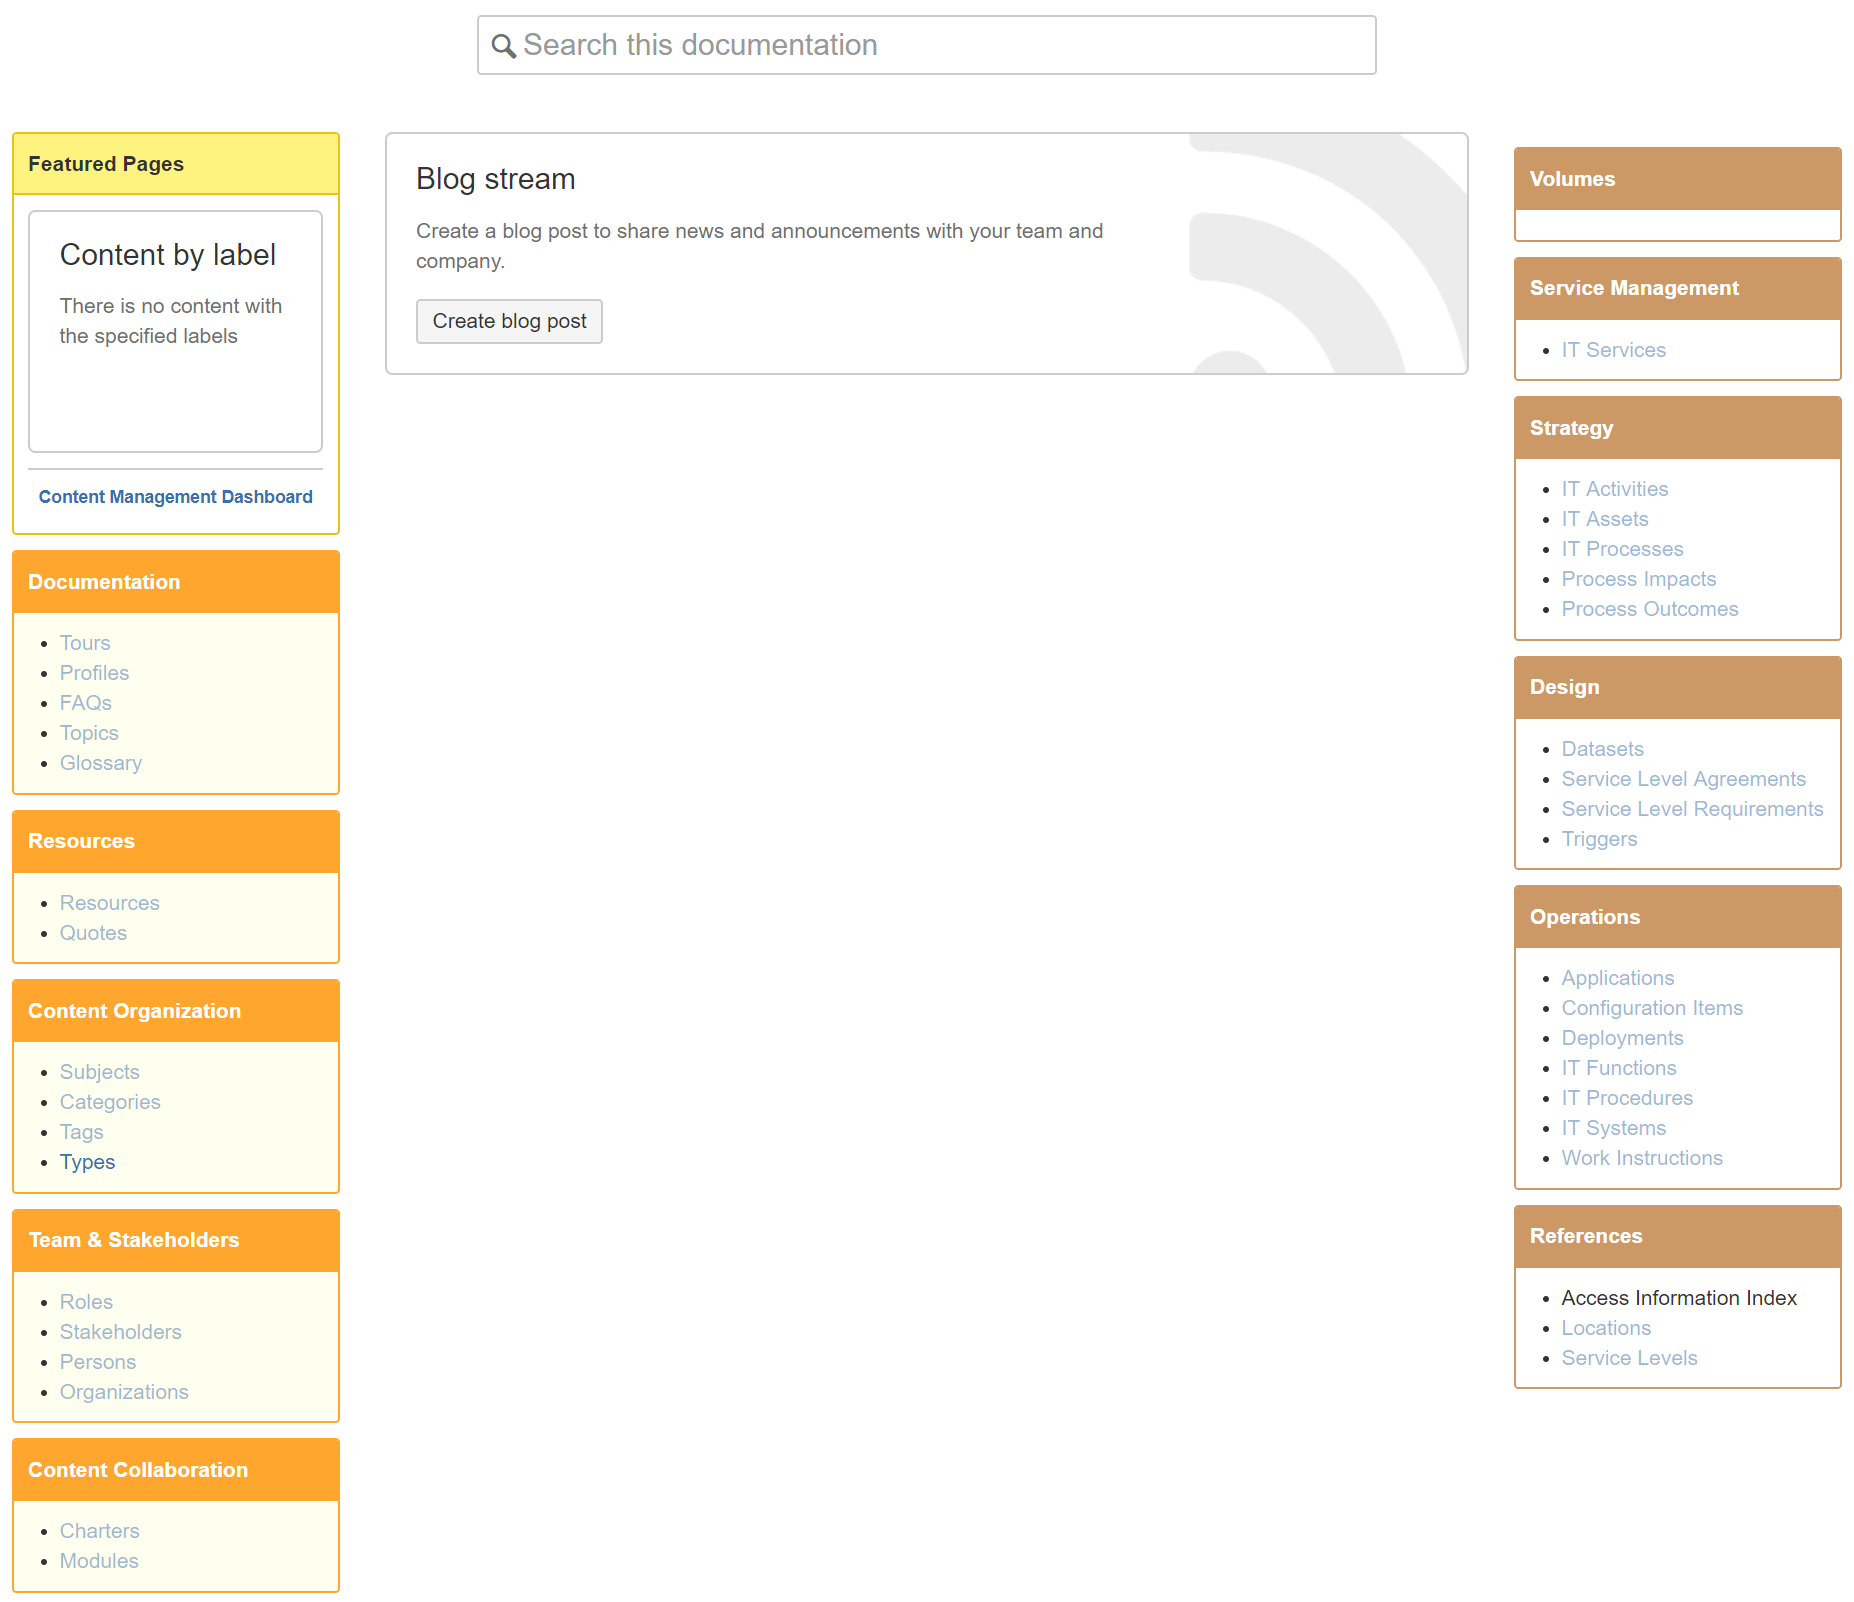Open the Content Management Dashboard
Screen dimensions: 1854x1602
tap(175, 496)
